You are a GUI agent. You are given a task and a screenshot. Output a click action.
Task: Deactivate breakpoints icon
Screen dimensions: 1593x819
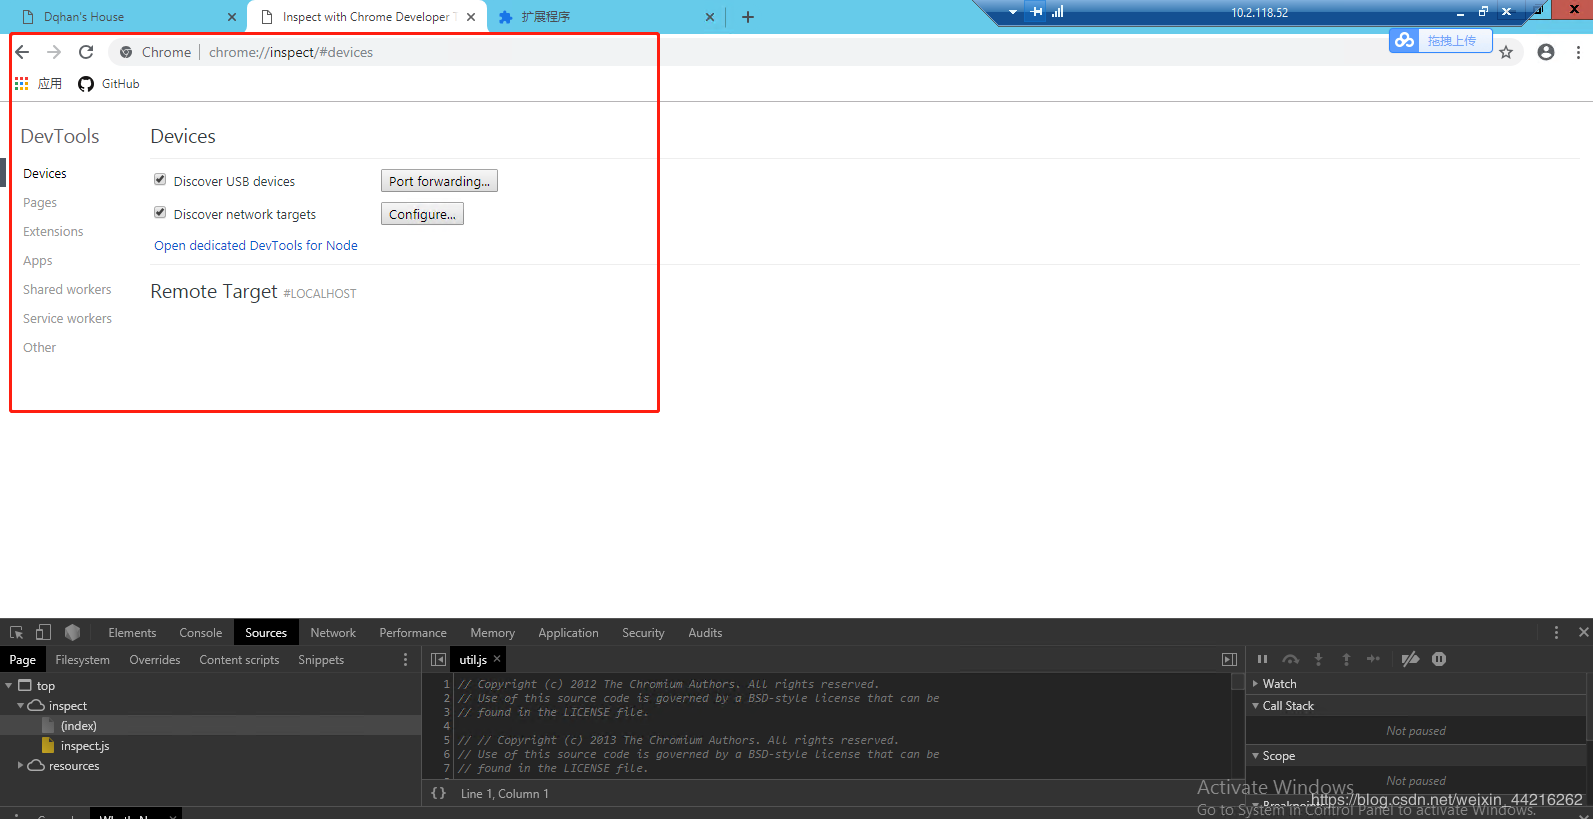click(1410, 659)
